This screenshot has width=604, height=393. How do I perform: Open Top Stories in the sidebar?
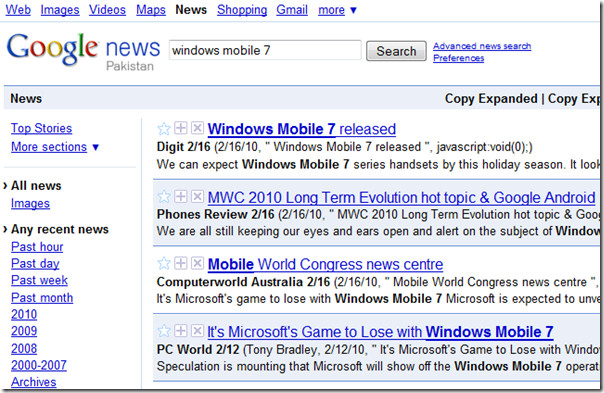point(42,128)
